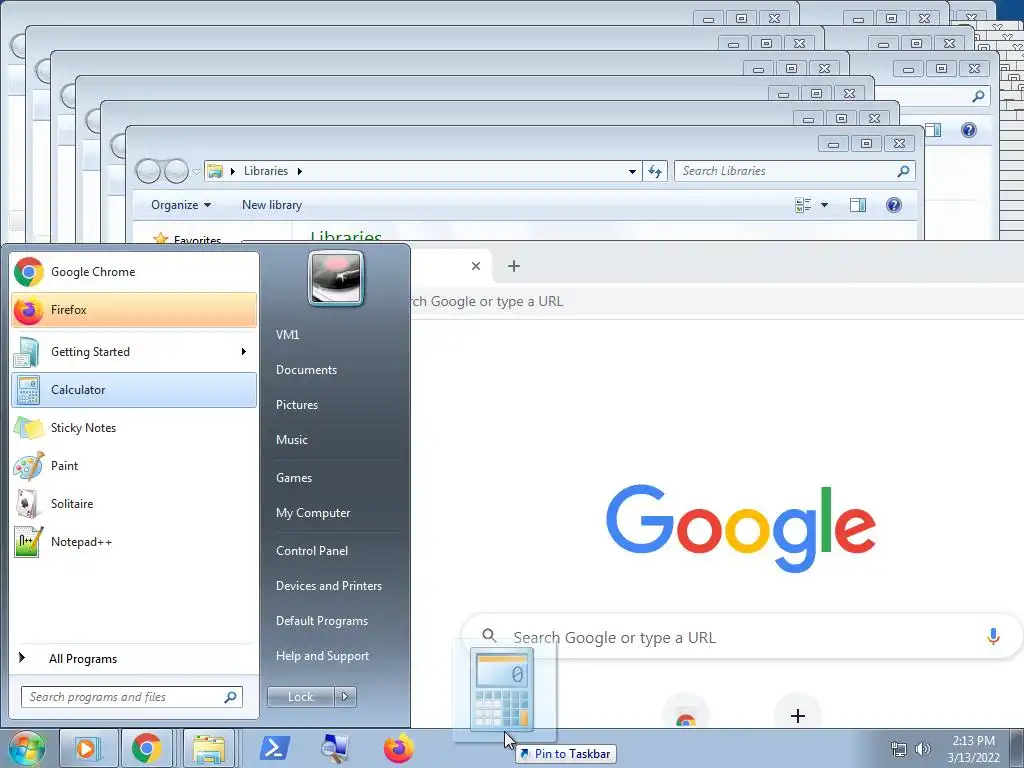
Task: Open the Chrome shortcut tile below search
Action: click(686, 716)
